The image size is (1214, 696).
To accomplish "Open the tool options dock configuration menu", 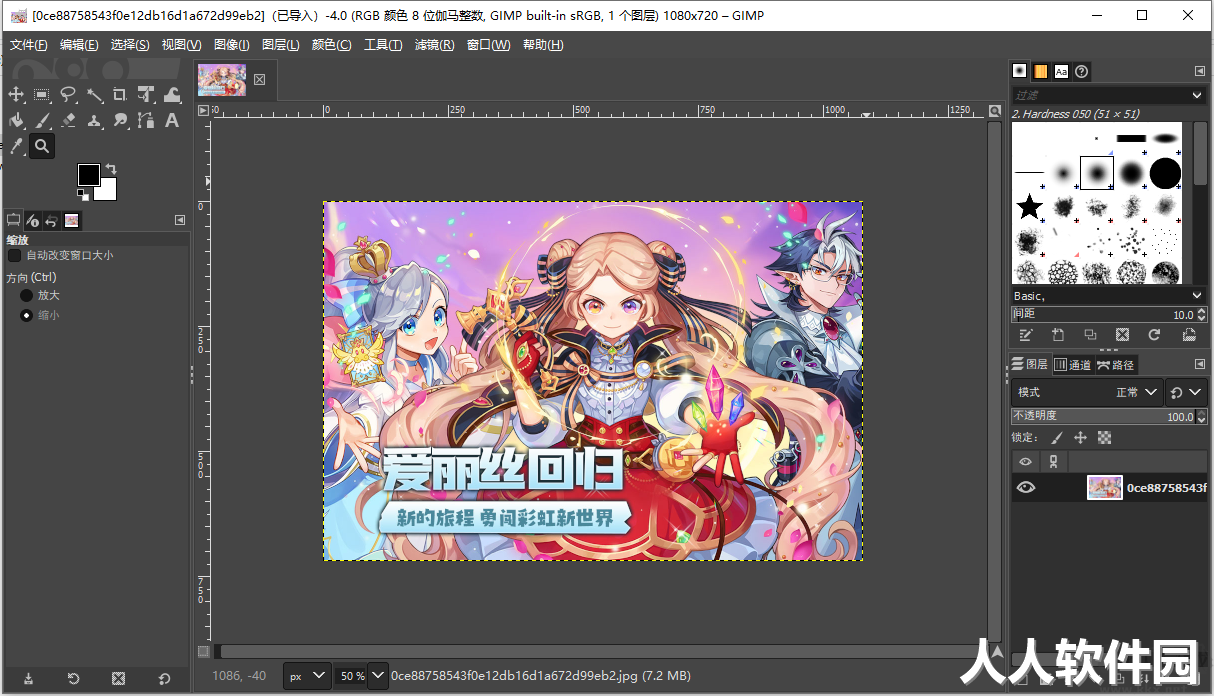I will tap(180, 220).
